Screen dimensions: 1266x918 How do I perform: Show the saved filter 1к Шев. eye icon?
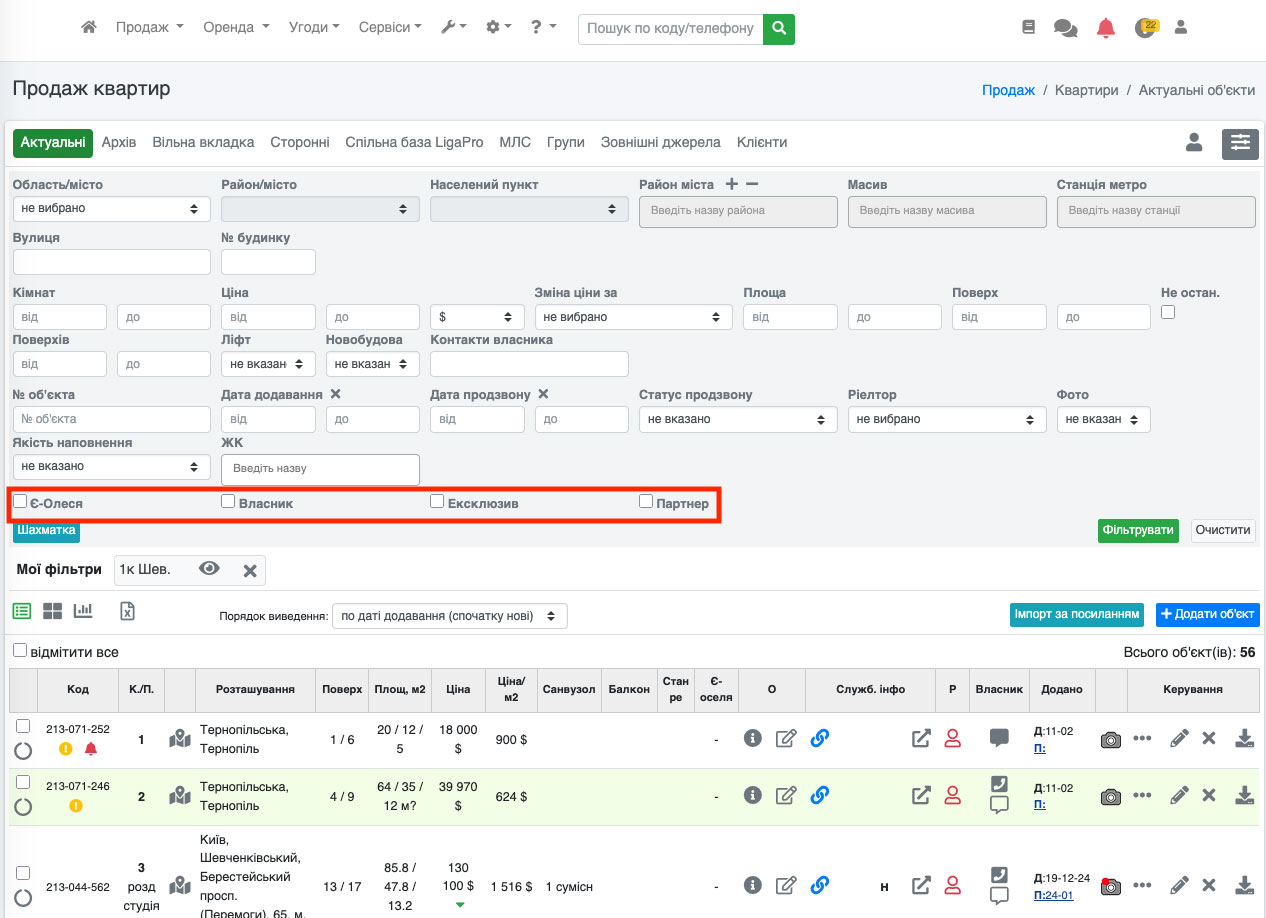209,569
